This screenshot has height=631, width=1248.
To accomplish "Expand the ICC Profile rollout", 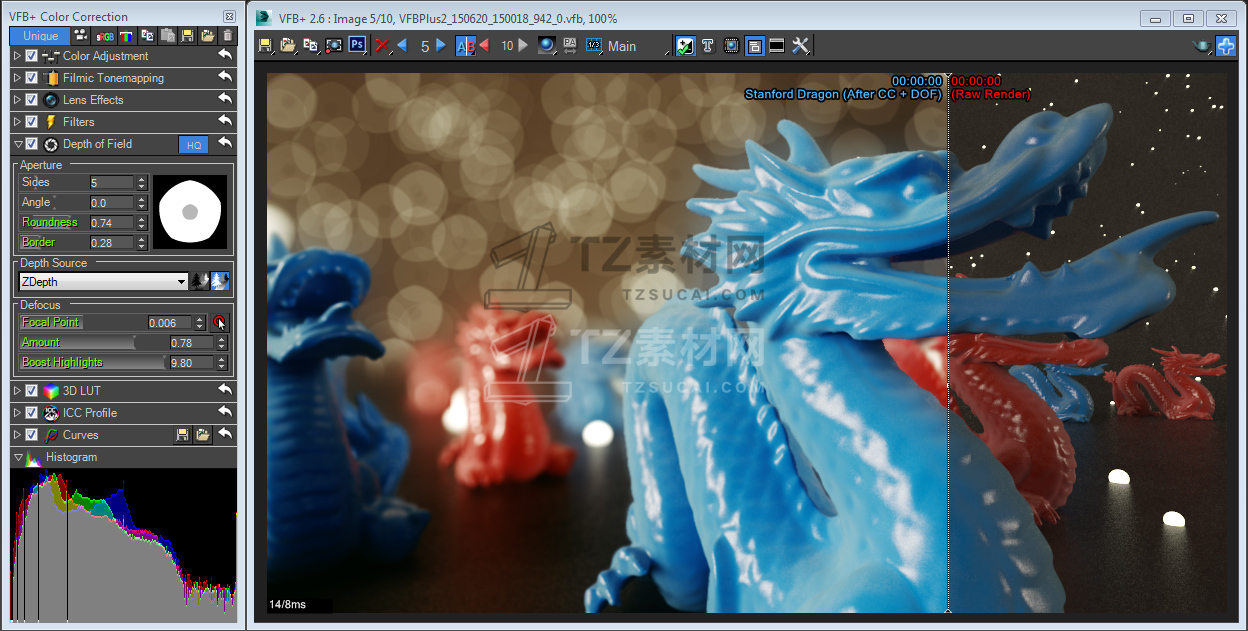I will coord(18,413).
